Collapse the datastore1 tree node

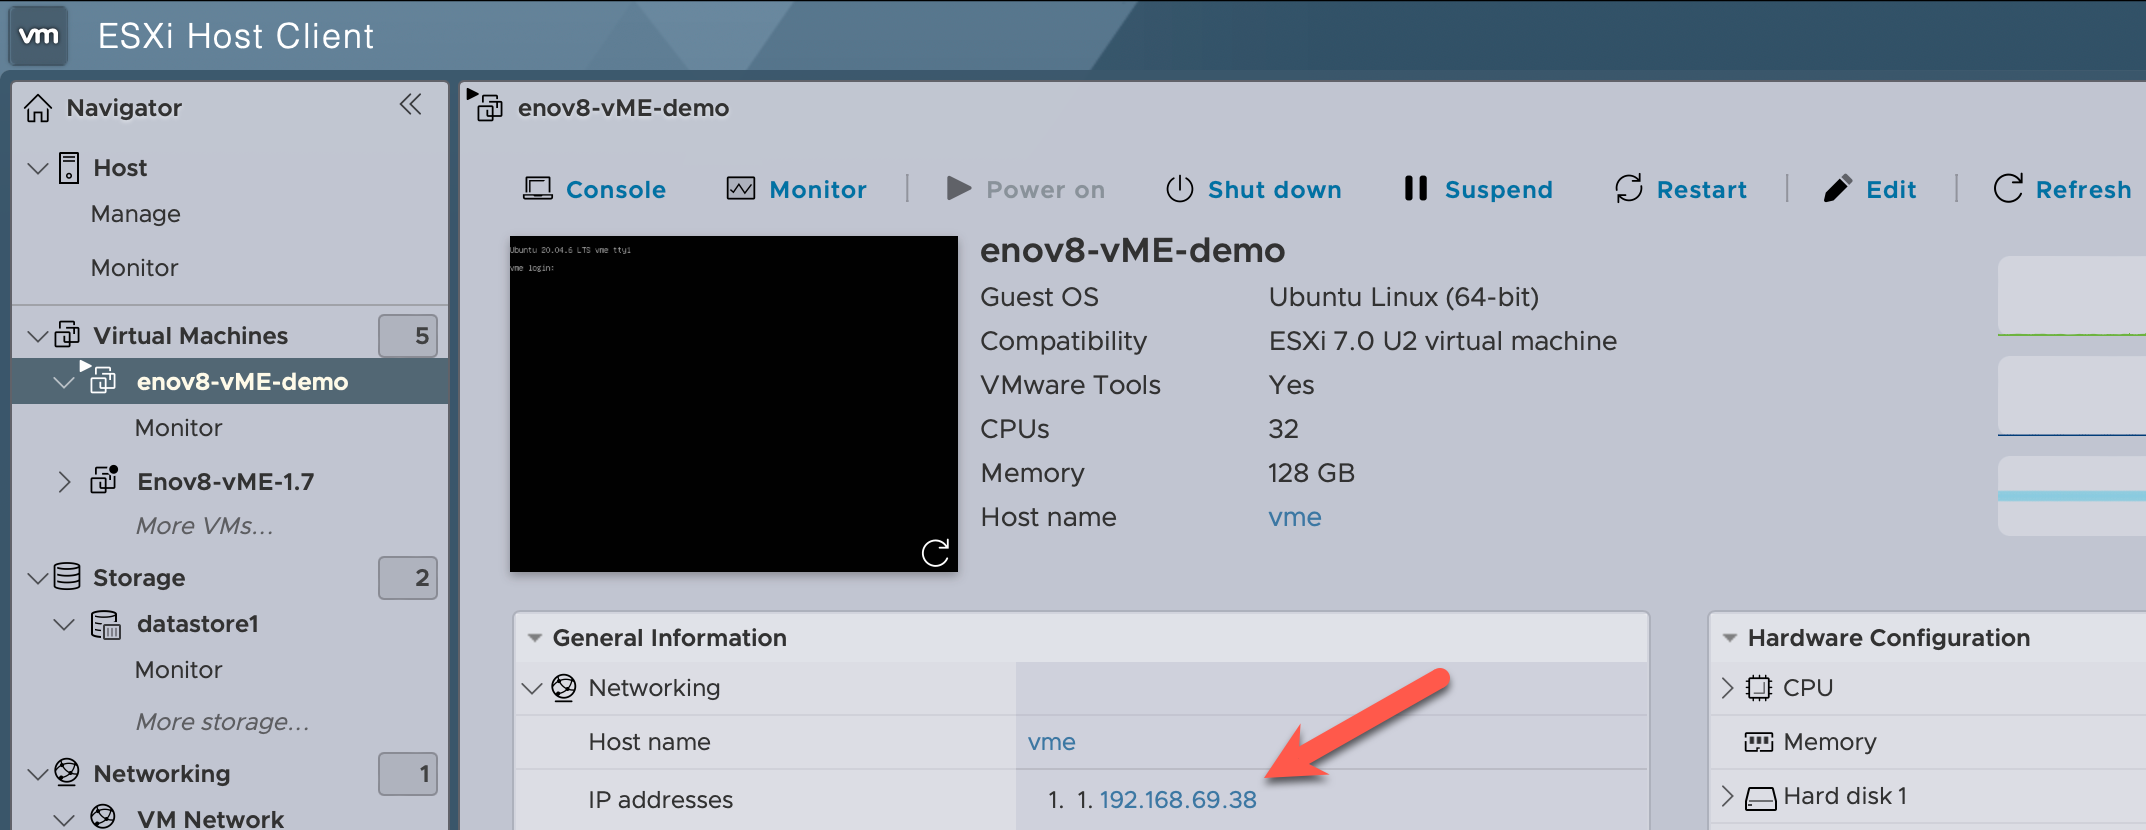pyautogui.click(x=64, y=624)
